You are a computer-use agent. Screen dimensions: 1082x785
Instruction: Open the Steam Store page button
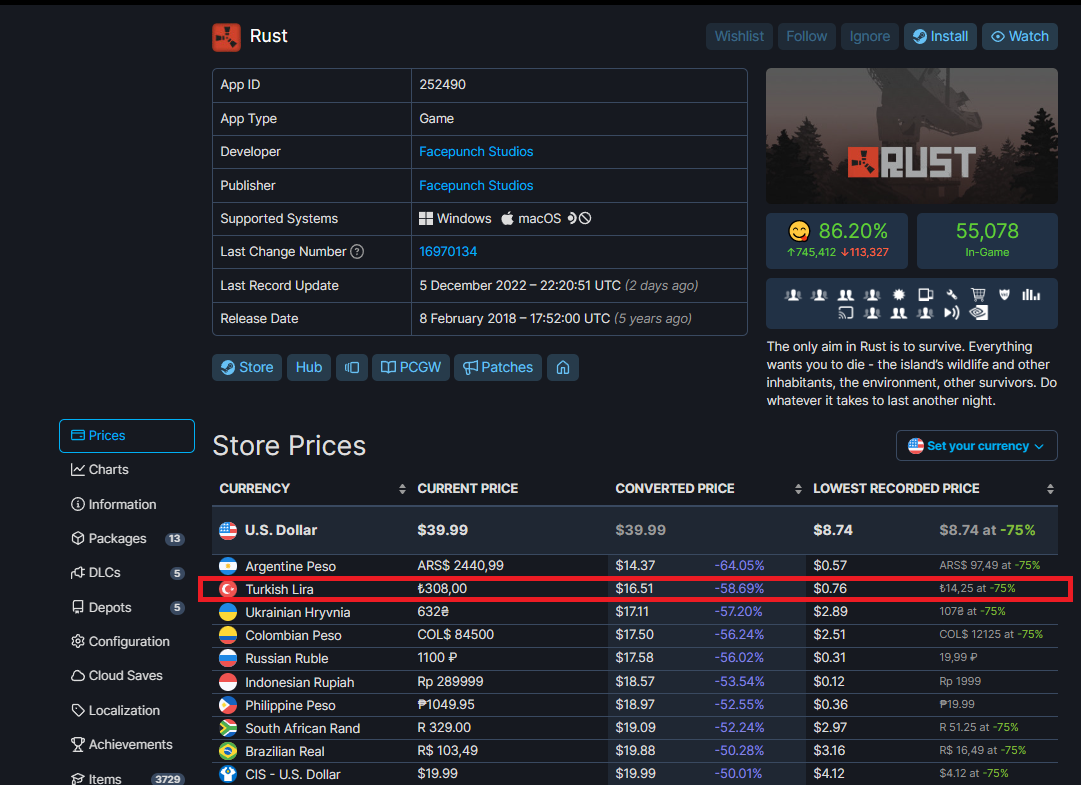point(247,367)
